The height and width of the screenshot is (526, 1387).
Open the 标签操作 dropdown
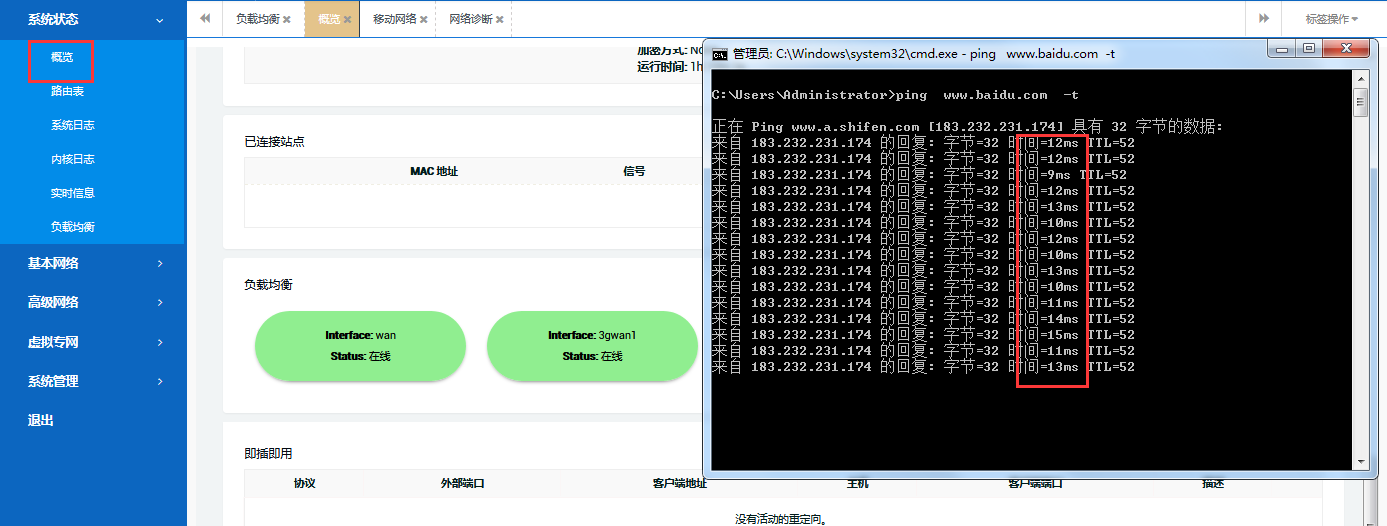pyautogui.click(x=1331, y=19)
